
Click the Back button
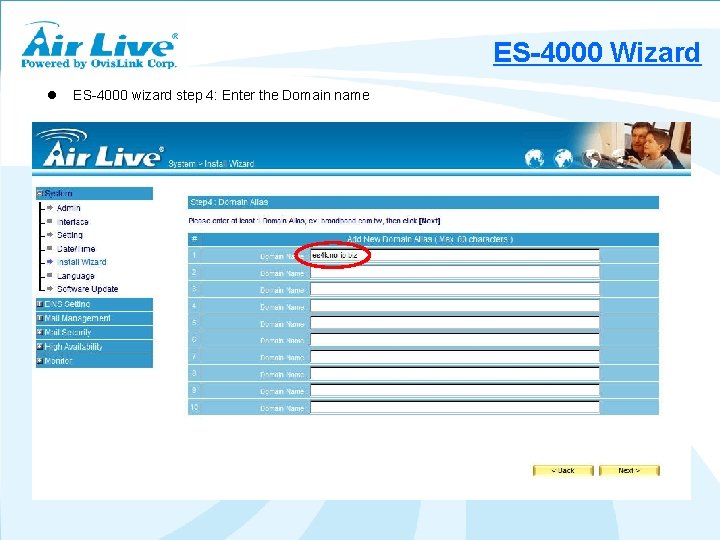pos(563,470)
